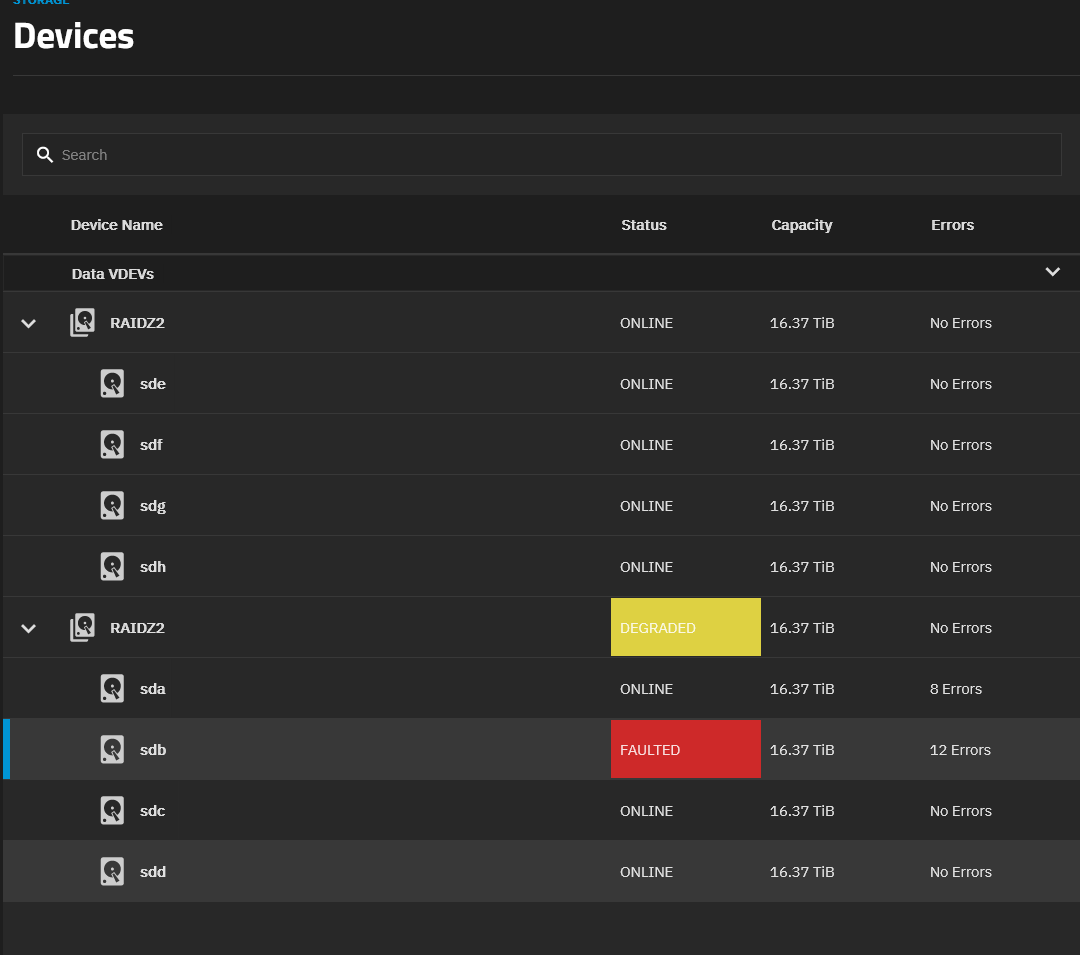Click the ONLINE status of sdf
Screen dimensions: 1080x955
click(x=646, y=445)
